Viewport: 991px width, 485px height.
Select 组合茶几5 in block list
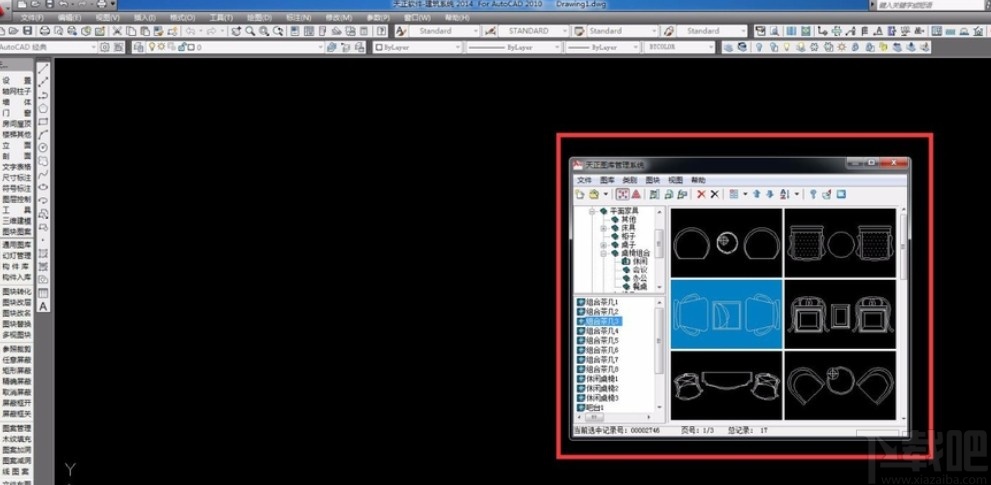click(602, 341)
